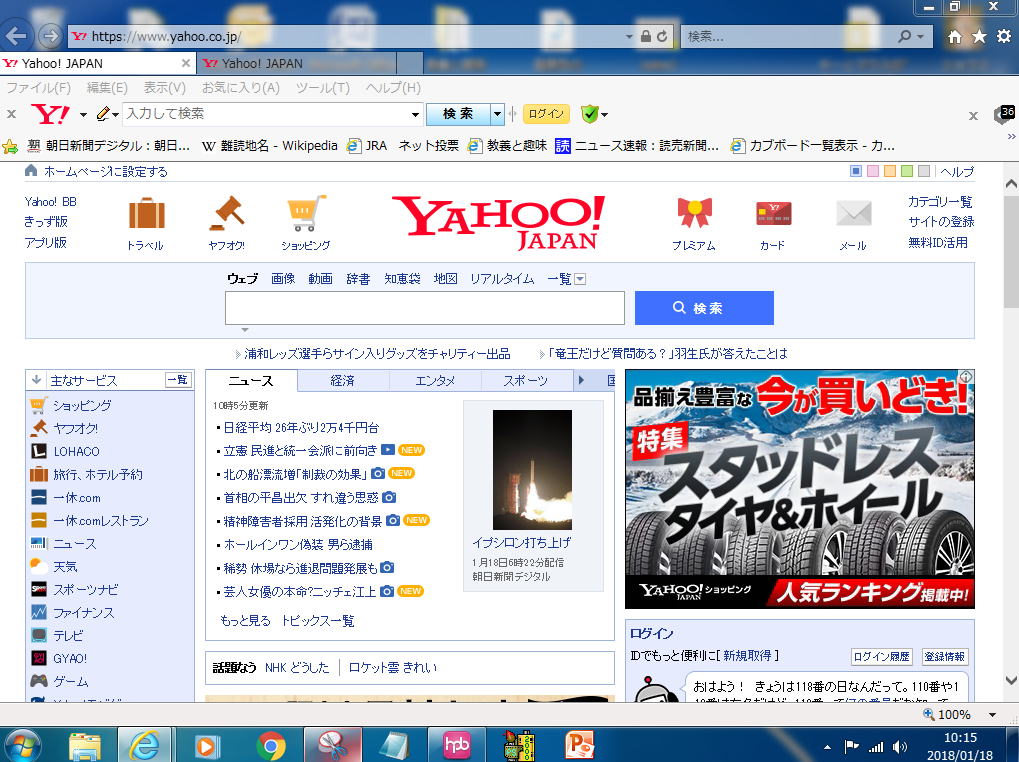Switch to the スポーツ news tab
The image size is (1019, 762).
[526, 381]
